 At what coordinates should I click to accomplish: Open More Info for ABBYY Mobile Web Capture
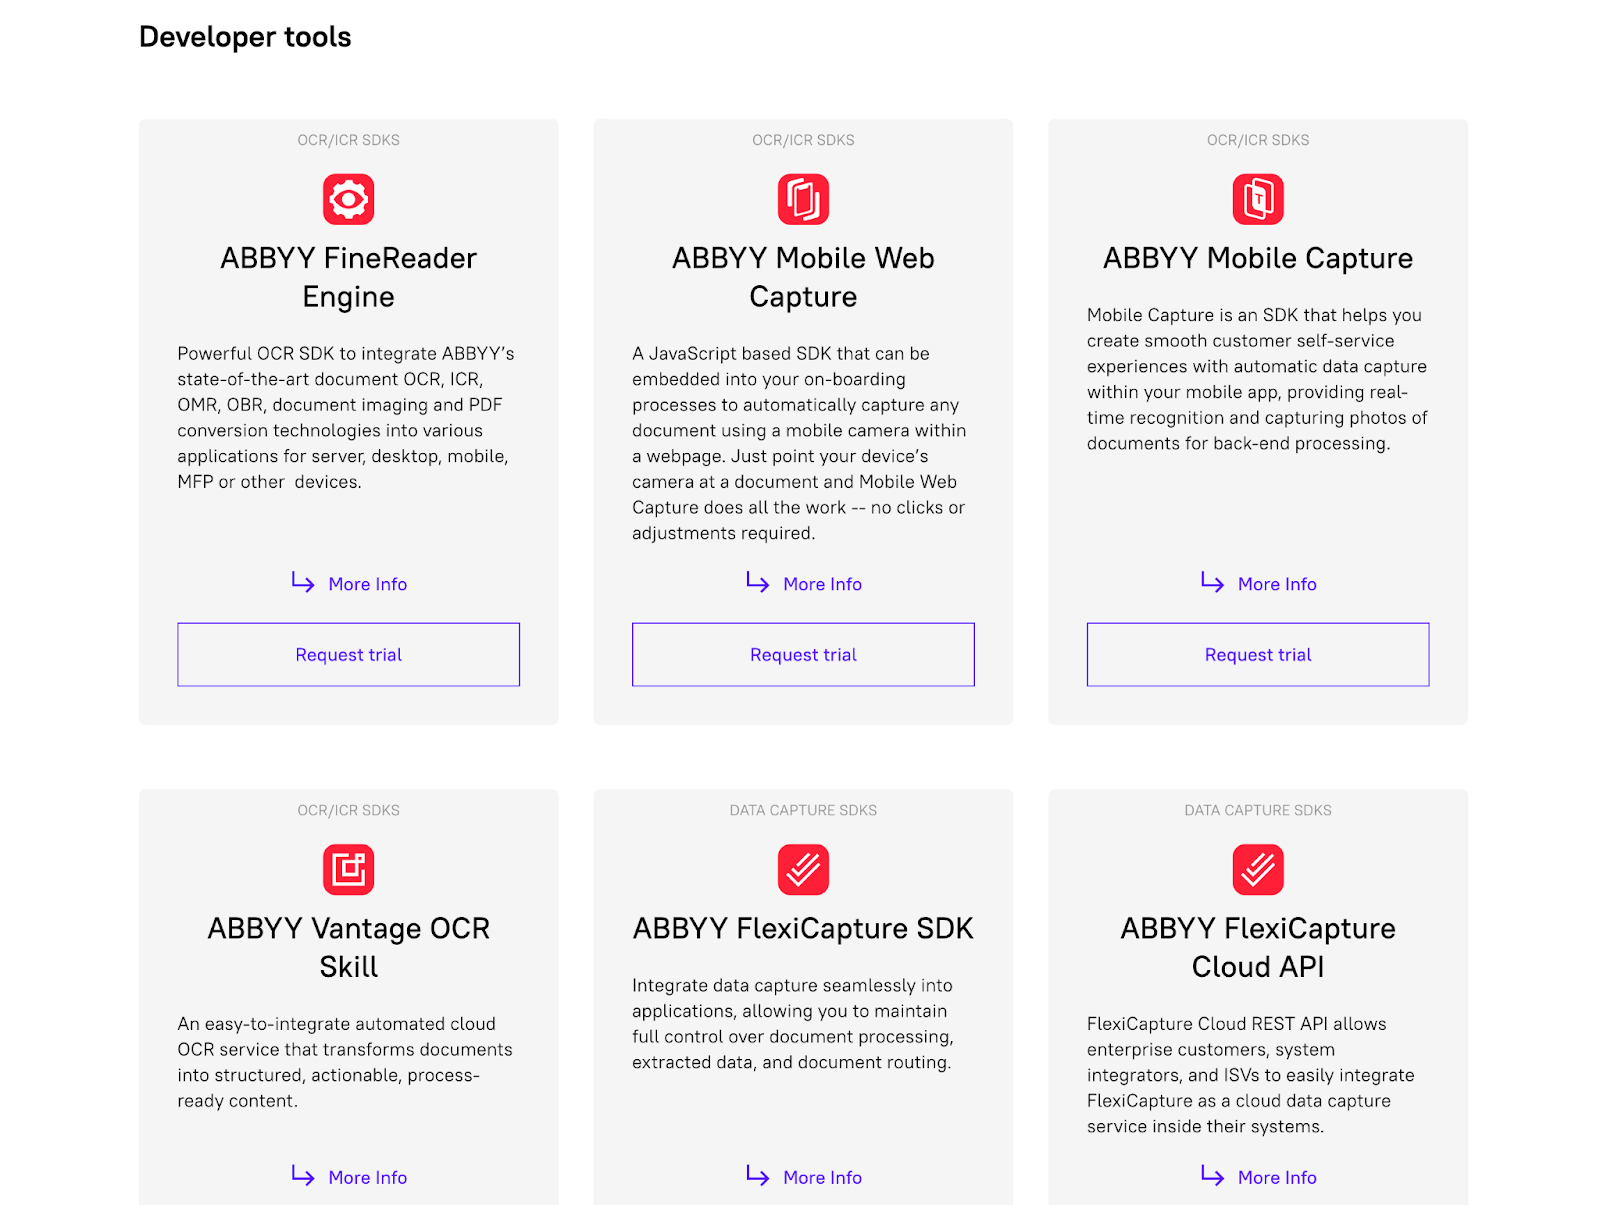click(x=823, y=584)
